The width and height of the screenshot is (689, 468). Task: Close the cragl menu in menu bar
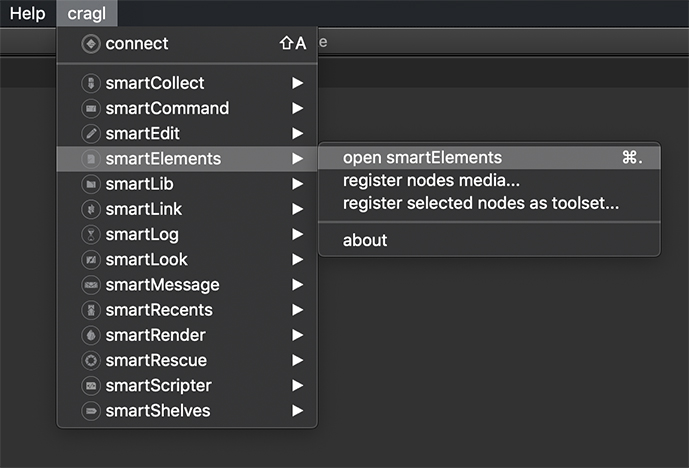coord(87,13)
